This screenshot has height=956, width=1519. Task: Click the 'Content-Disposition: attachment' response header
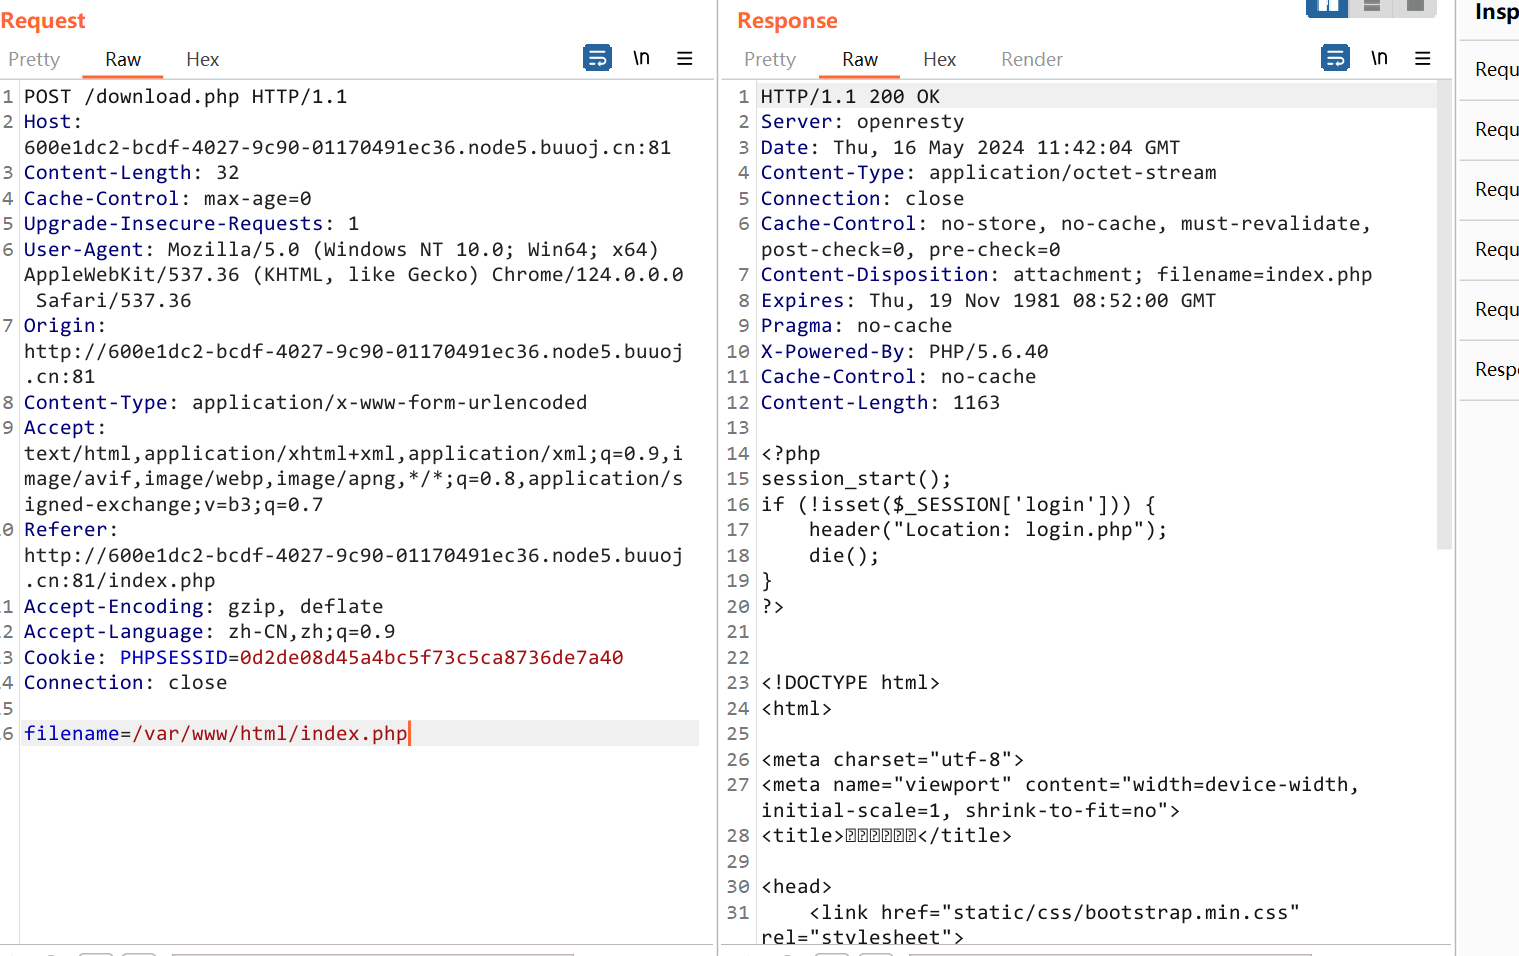tap(1067, 275)
